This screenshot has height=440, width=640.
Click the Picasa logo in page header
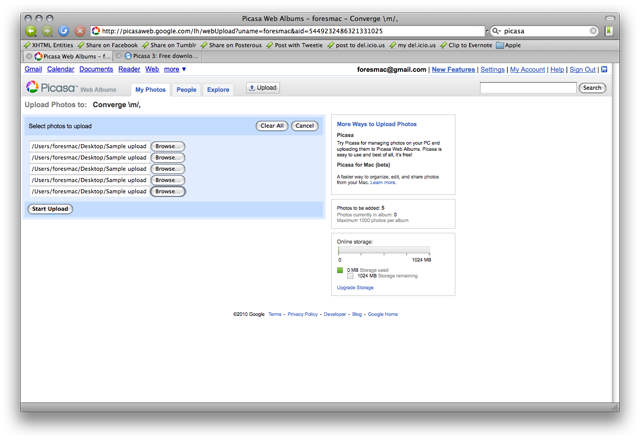[52, 88]
